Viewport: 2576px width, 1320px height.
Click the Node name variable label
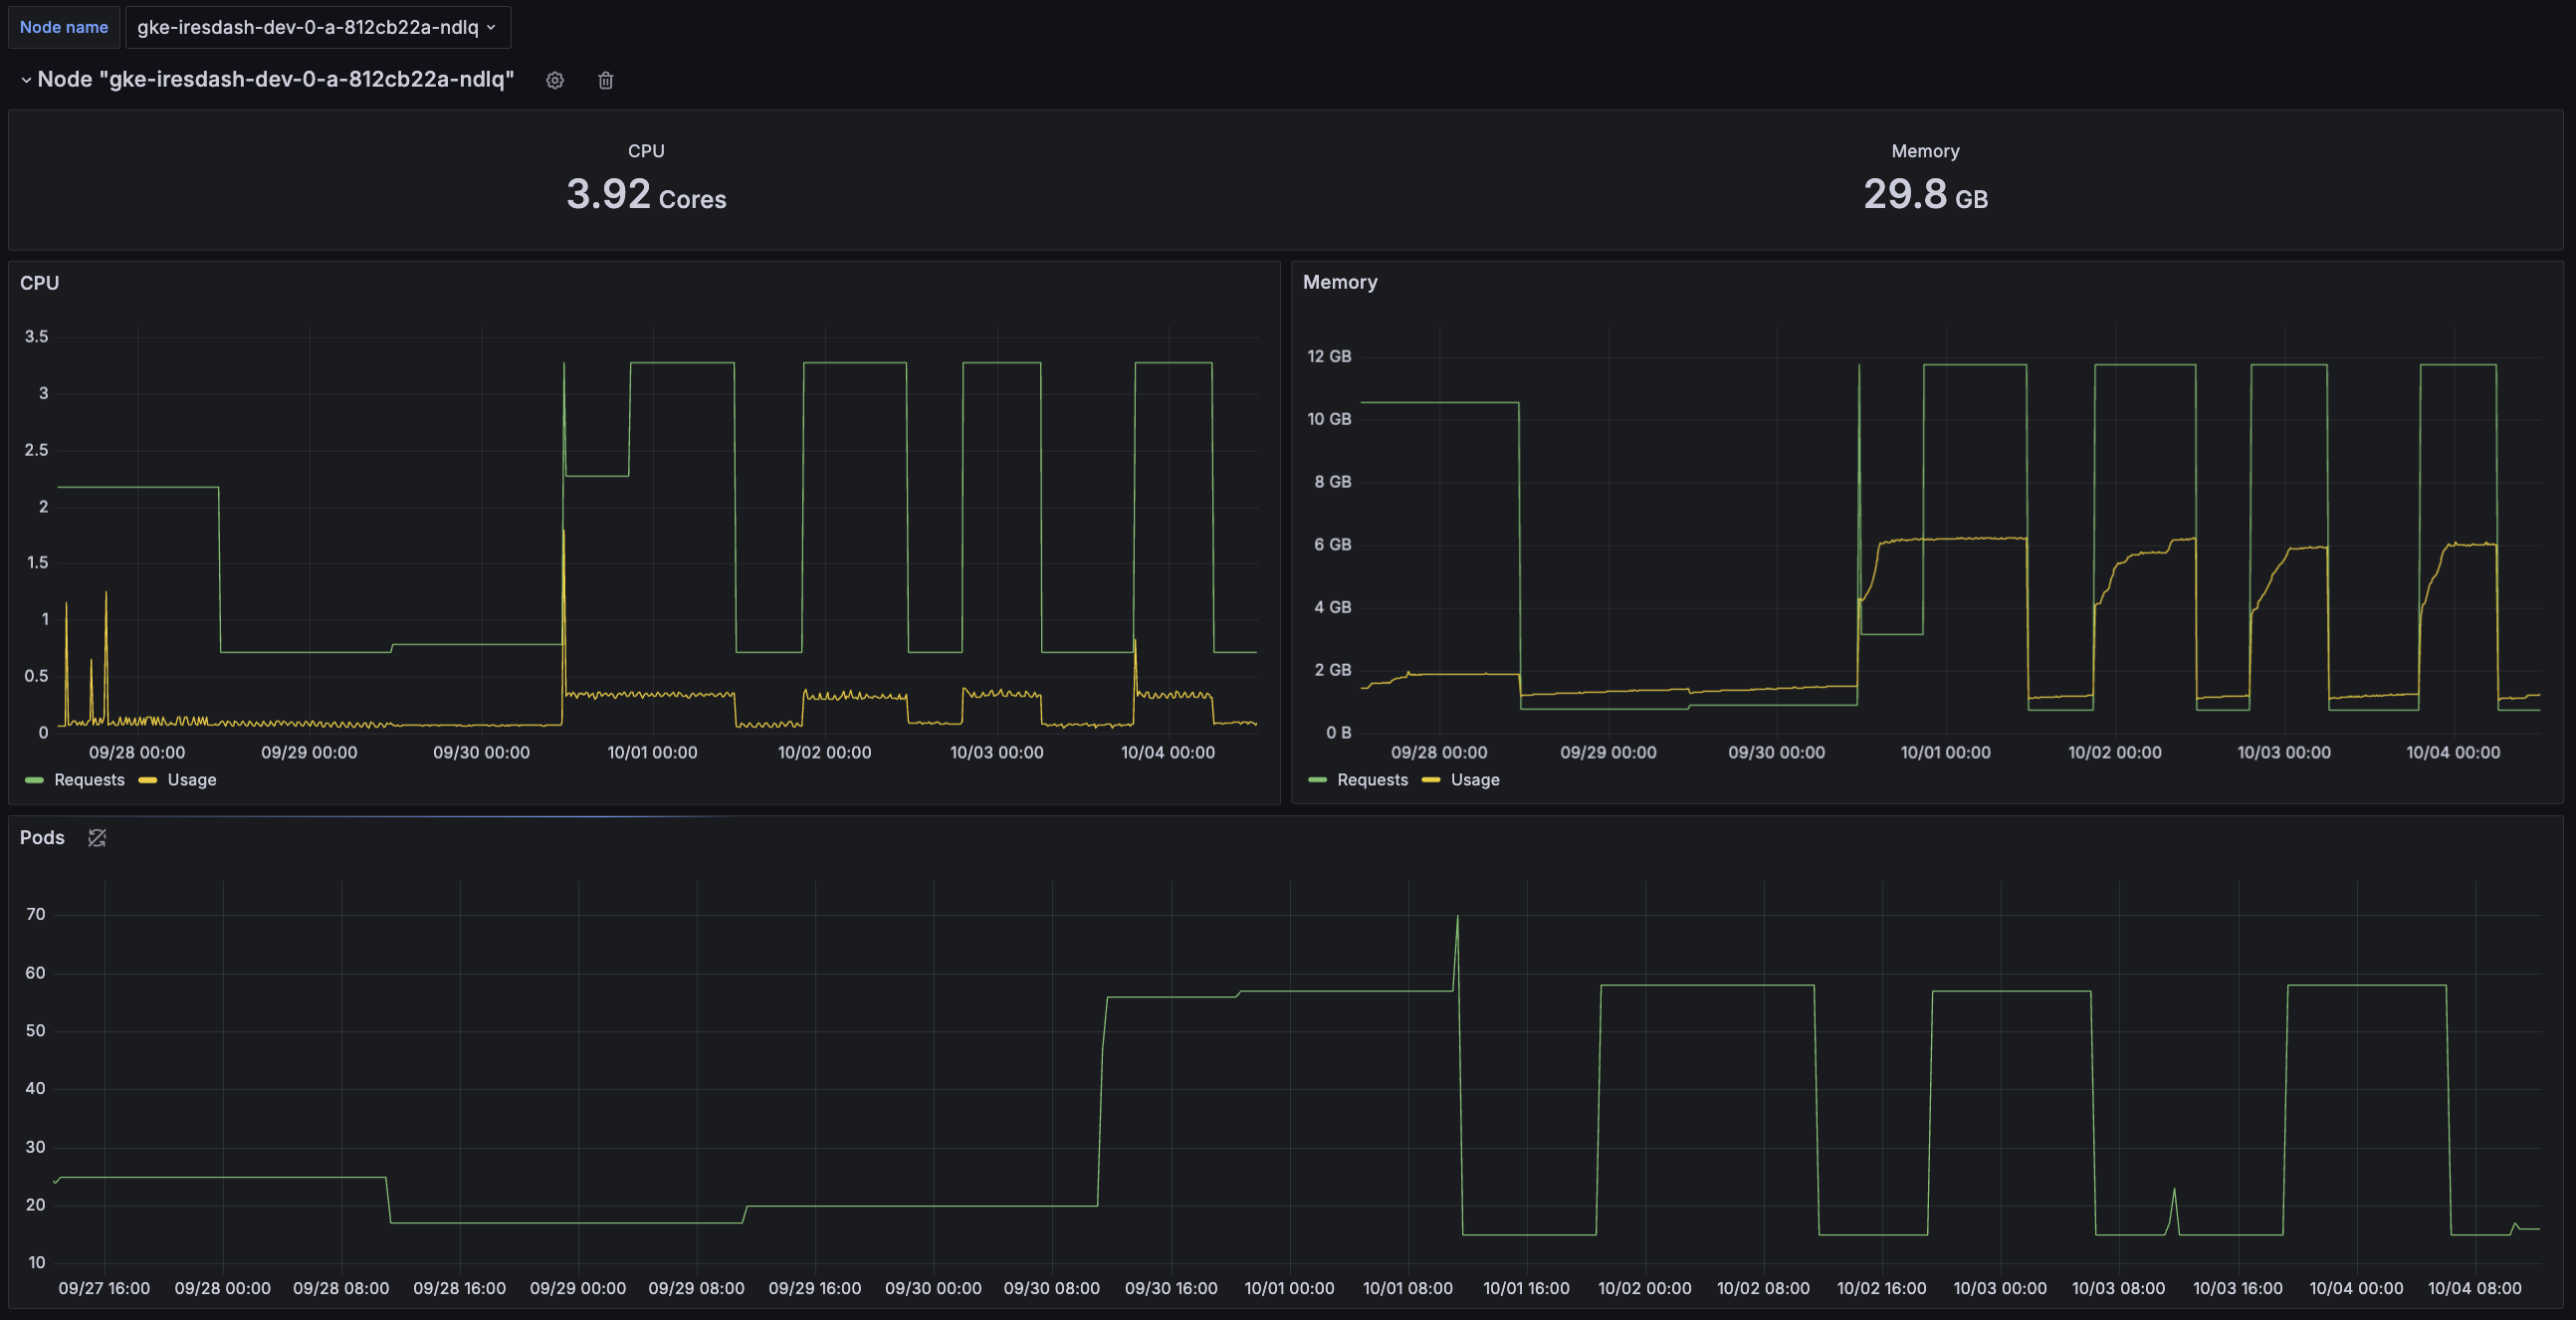(x=63, y=27)
